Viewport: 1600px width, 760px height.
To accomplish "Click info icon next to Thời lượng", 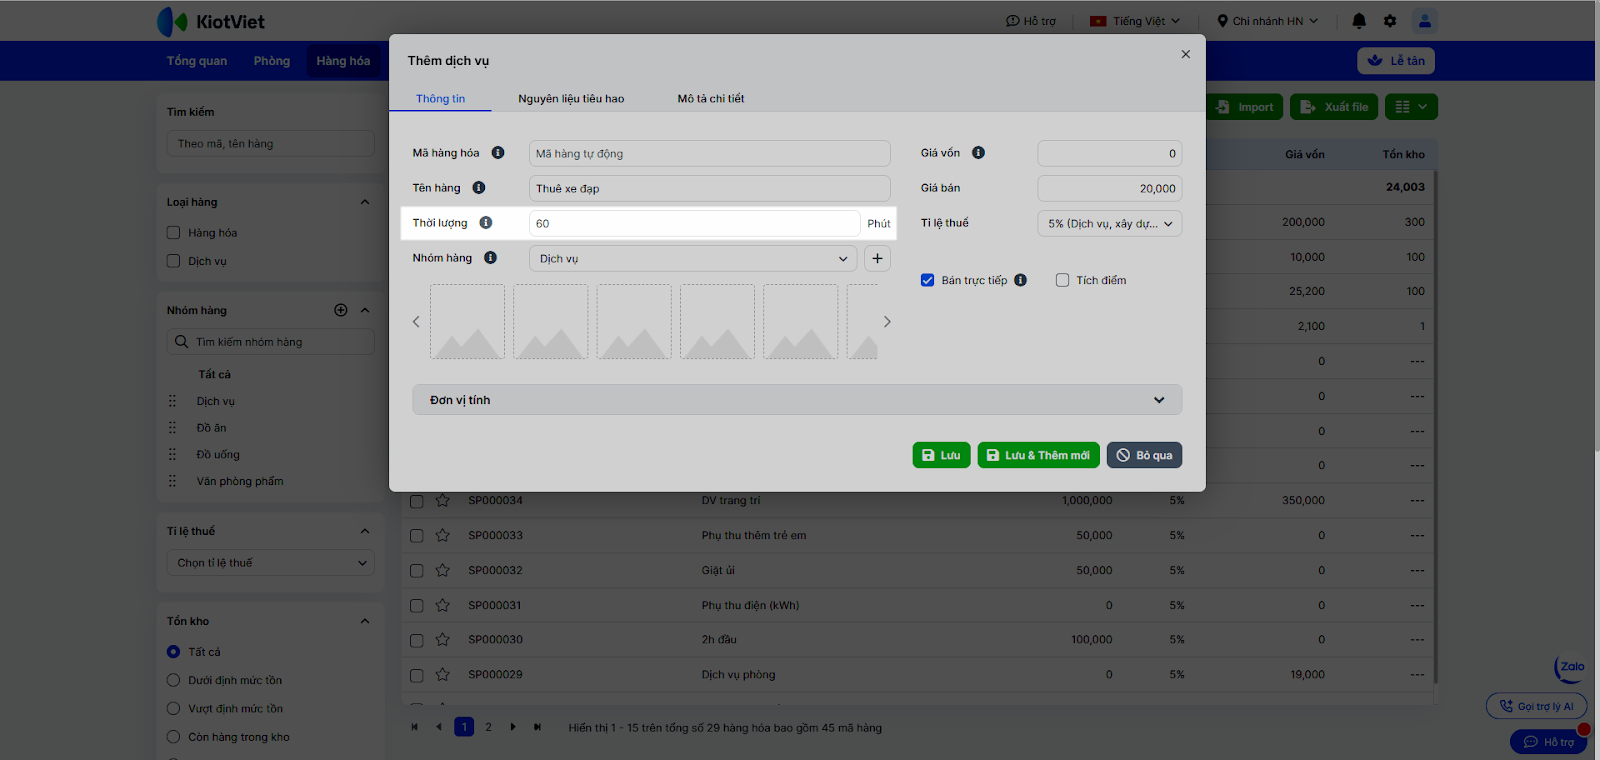I will tap(486, 223).
